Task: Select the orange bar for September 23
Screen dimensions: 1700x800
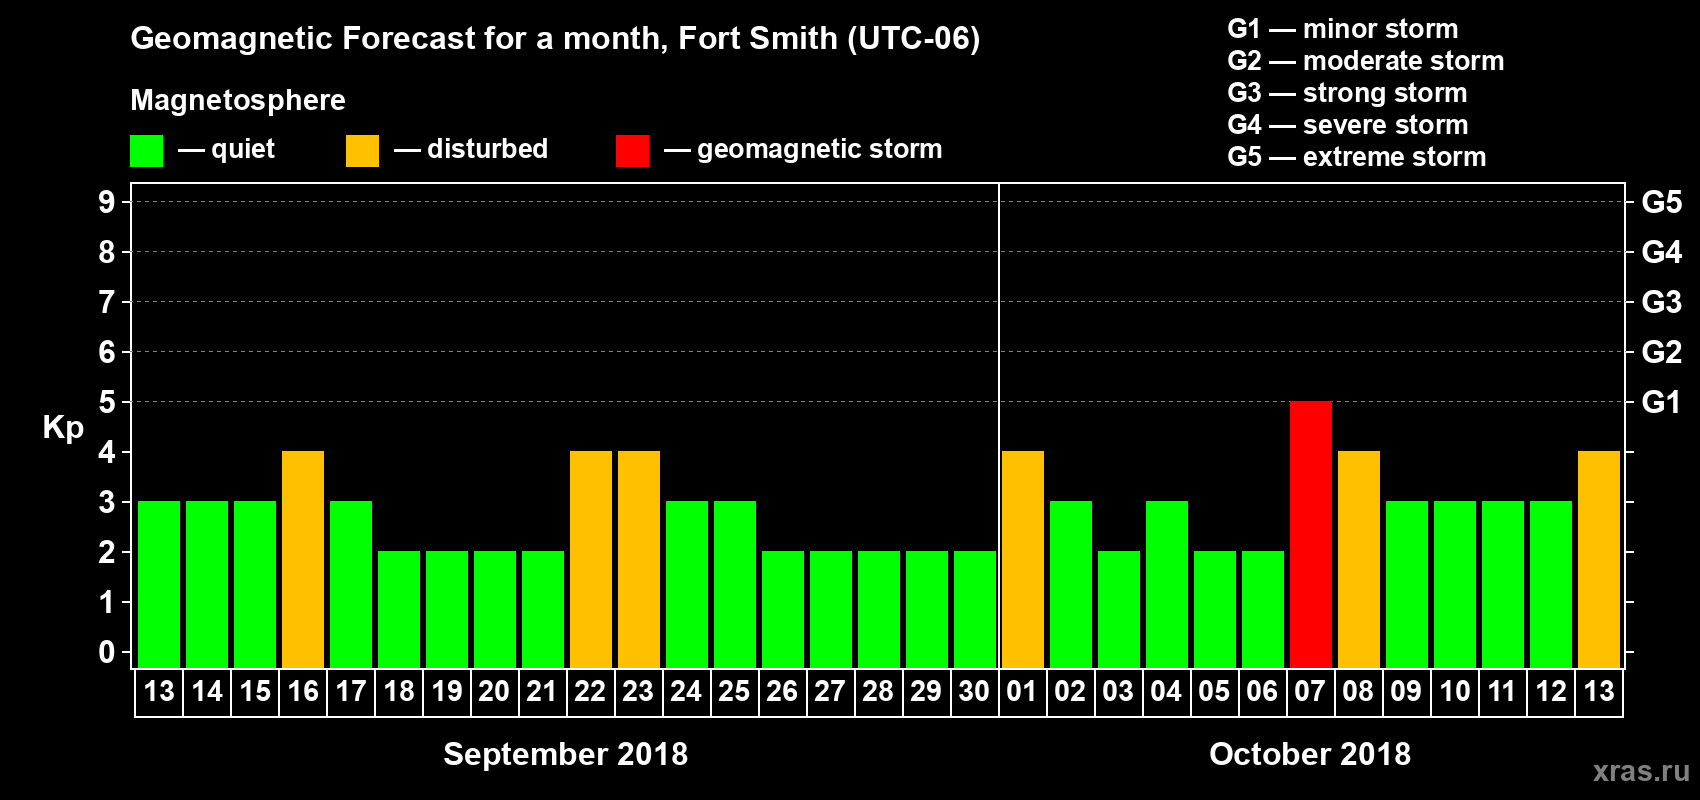Action: pyautogui.click(x=639, y=559)
